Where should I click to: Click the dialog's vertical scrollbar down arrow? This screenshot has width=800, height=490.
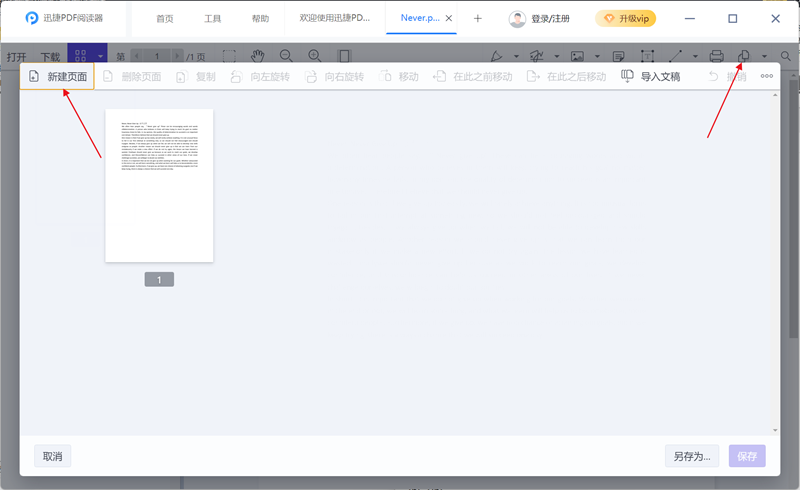coord(776,430)
